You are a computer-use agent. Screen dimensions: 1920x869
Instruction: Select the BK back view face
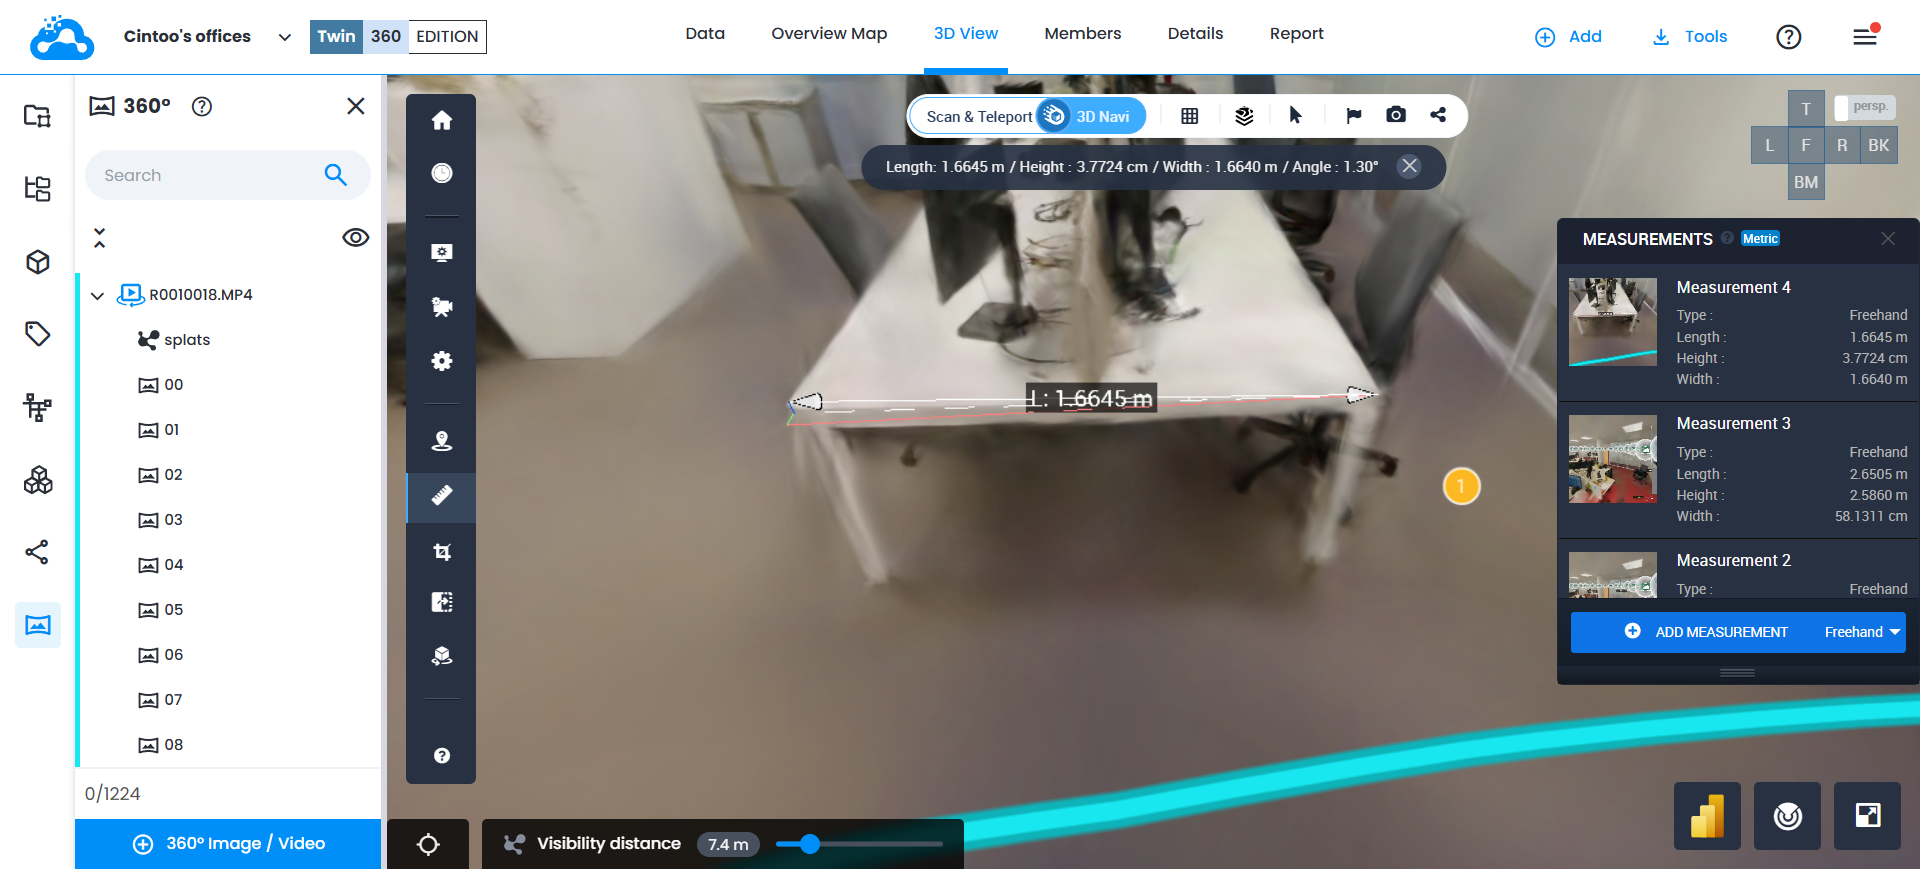coord(1879,146)
